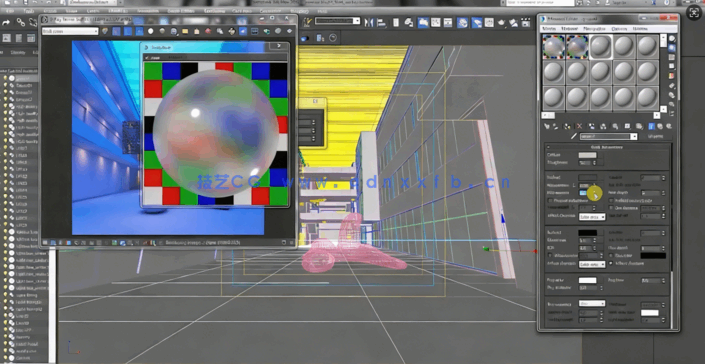Click white circle alpha icon in frame buffer
The image size is (705, 364).
pos(150,31)
